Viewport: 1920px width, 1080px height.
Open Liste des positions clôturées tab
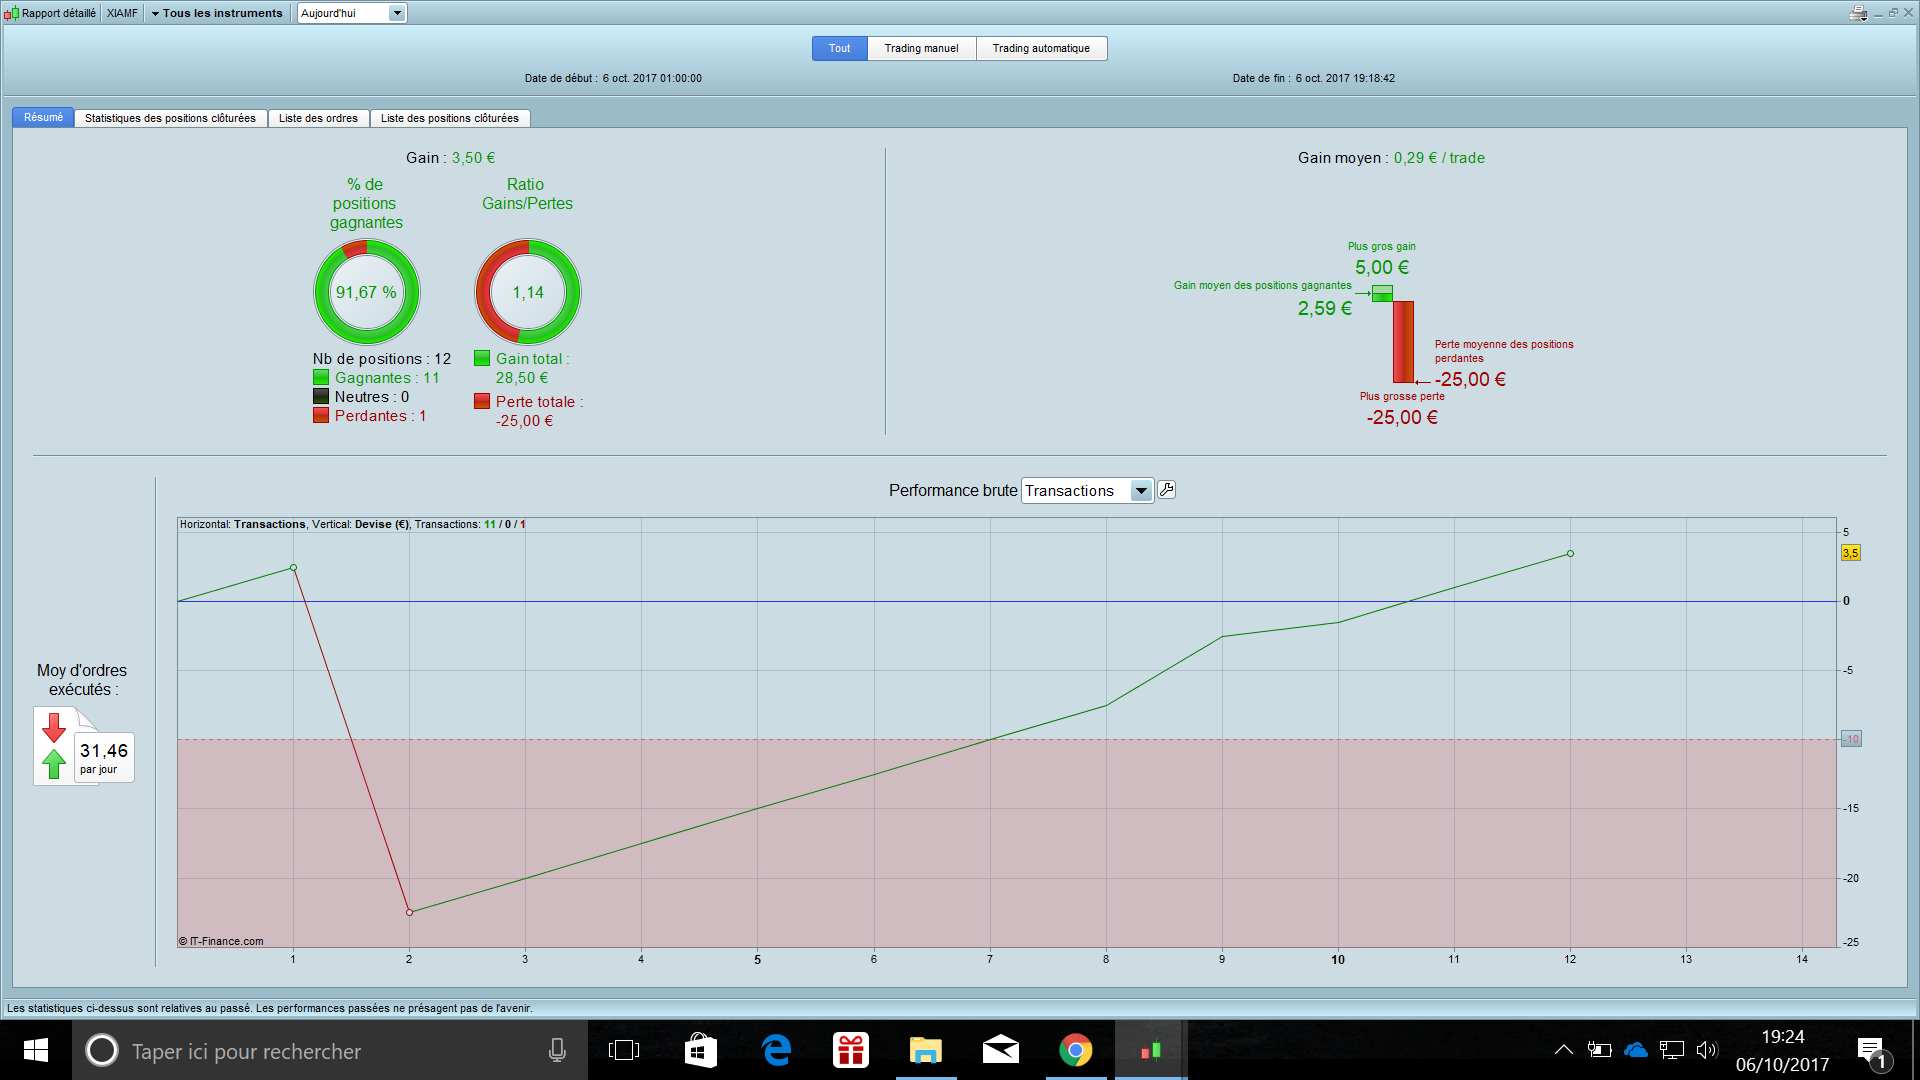click(x=449, y=118)
